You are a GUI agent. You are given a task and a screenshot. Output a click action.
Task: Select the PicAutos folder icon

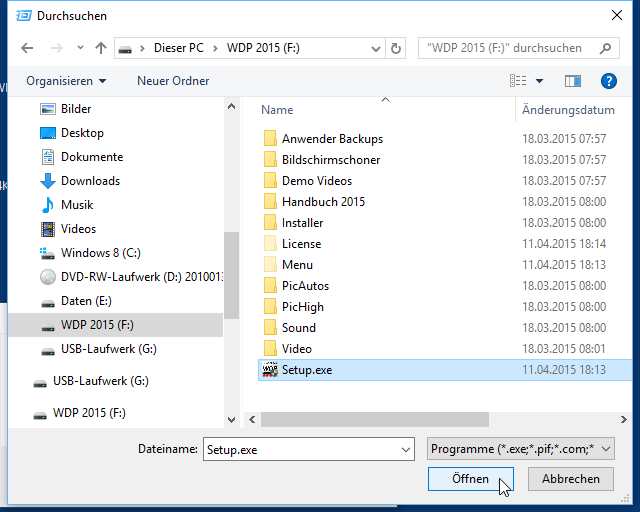(270, 286)
